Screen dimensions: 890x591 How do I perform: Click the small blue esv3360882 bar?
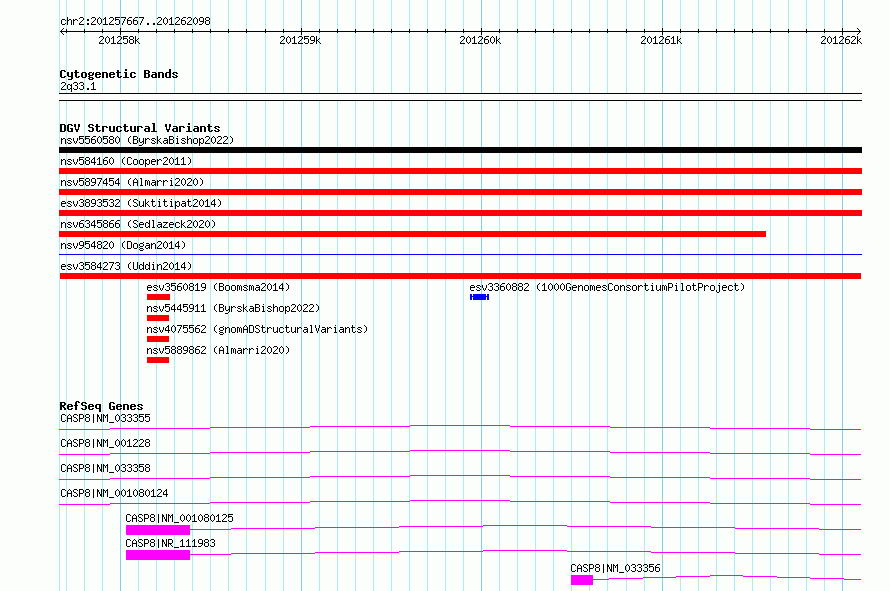479,297
